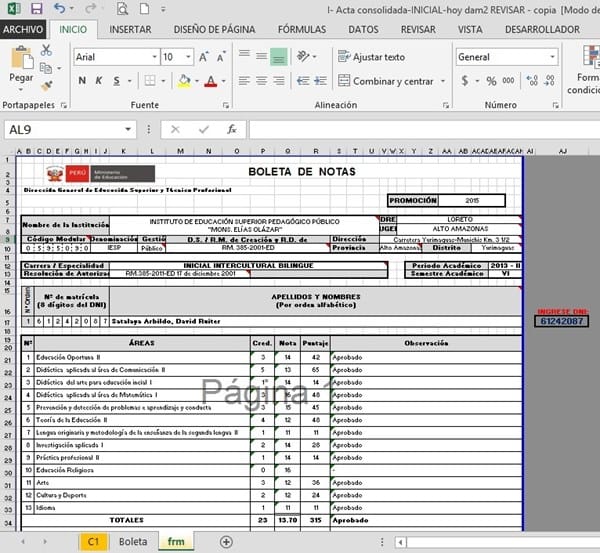Increase decimal places icon

pos(532,81)
